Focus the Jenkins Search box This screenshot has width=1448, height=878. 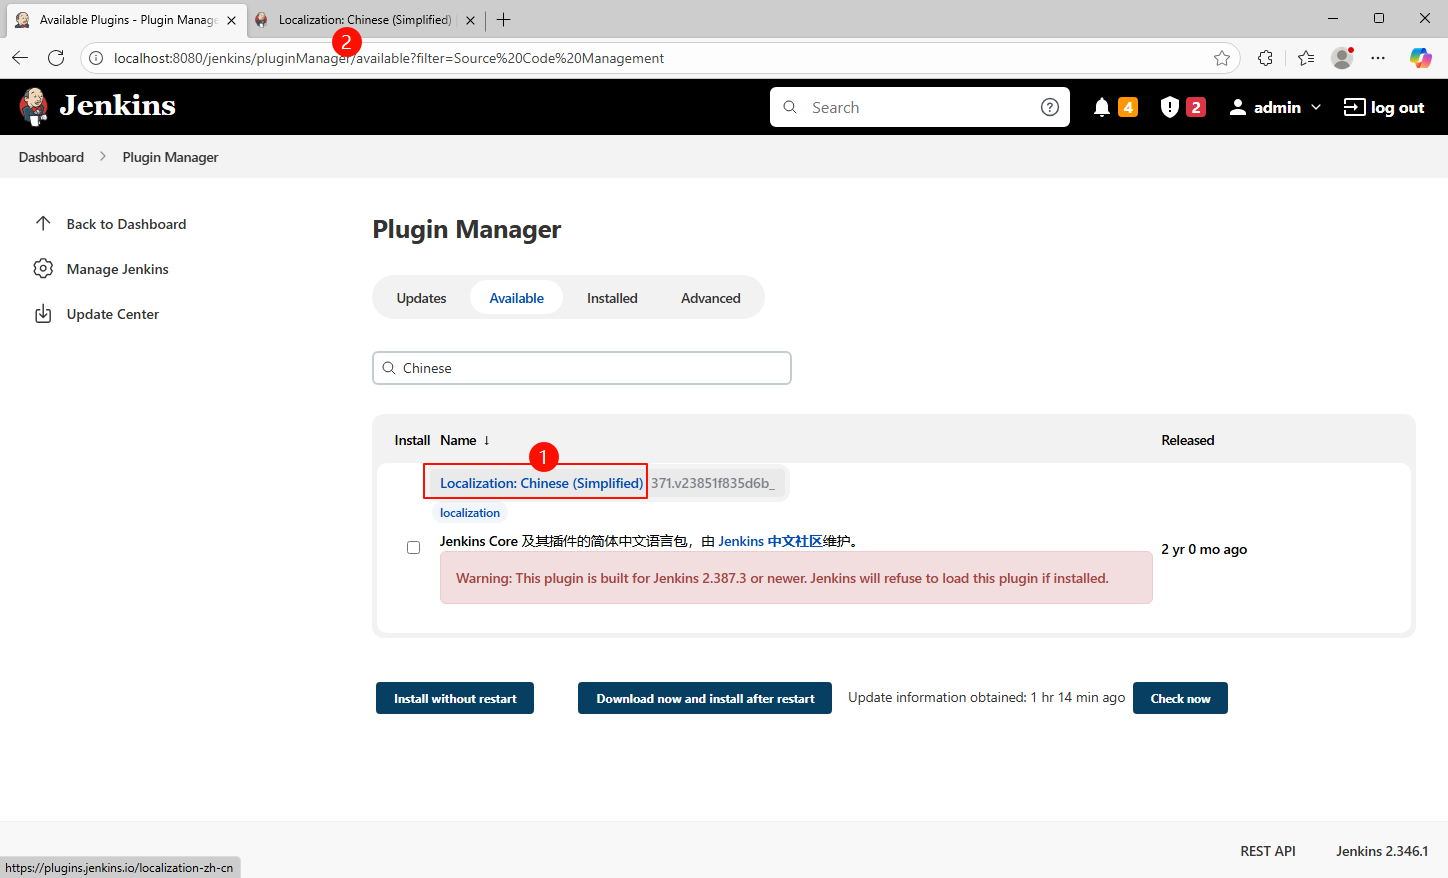[920, 107]
